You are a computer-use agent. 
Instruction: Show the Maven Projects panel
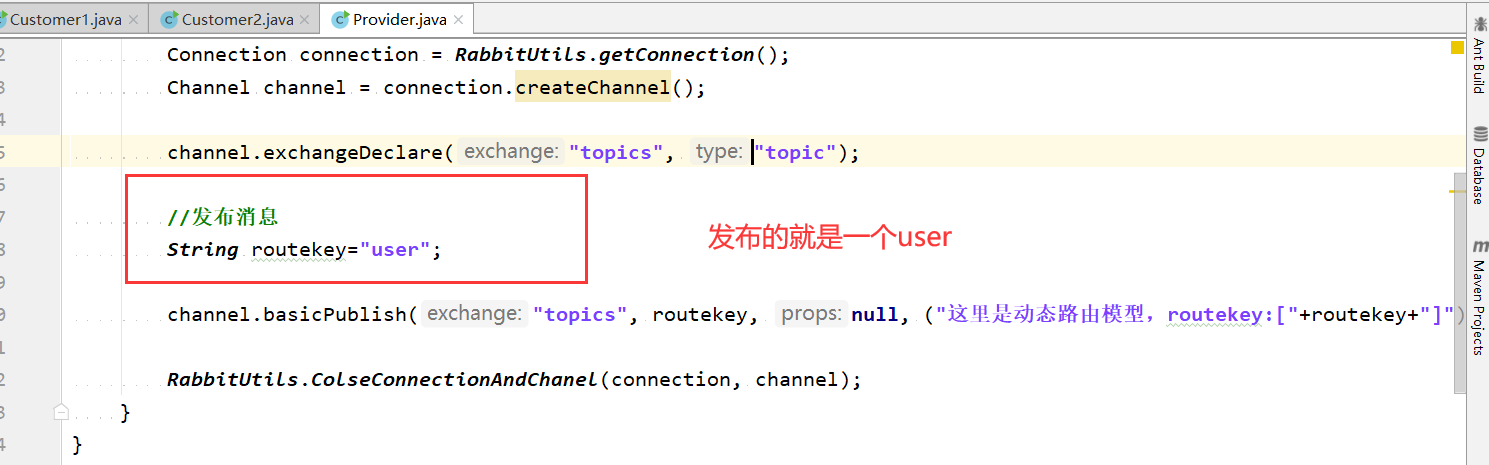1478,298
